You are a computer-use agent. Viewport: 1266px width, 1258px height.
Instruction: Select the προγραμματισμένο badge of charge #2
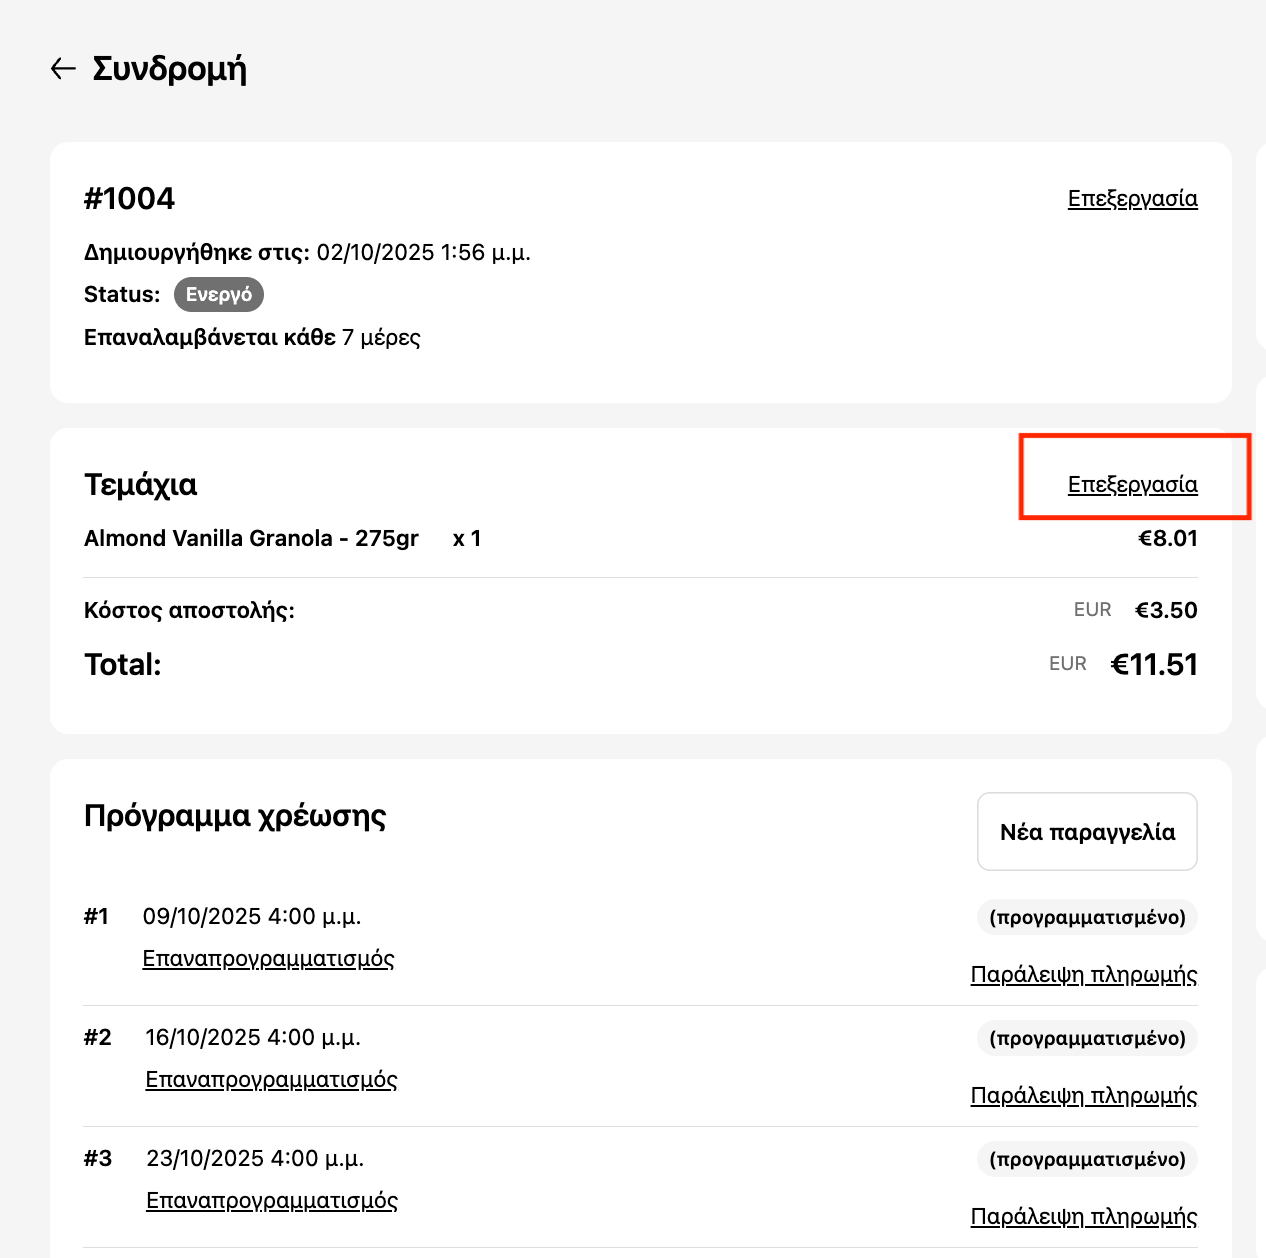(x=1087, y=1038)
